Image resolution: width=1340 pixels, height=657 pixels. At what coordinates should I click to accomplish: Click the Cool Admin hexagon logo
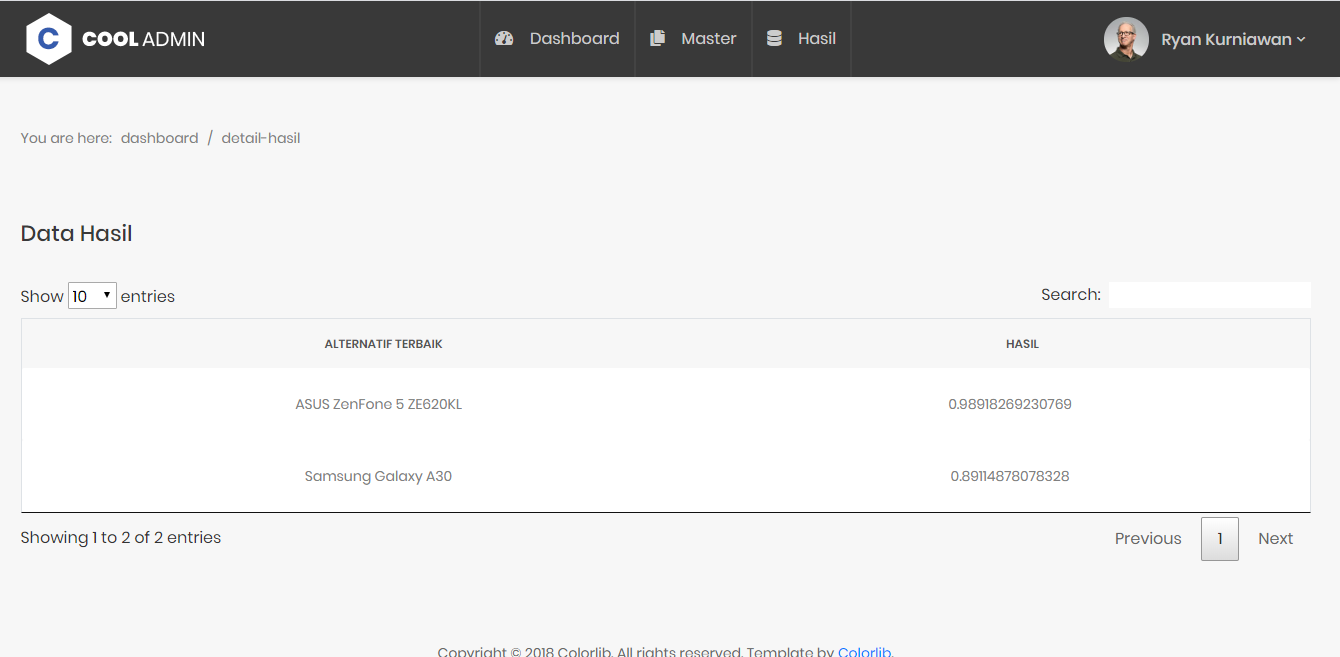tap(48, 39)
